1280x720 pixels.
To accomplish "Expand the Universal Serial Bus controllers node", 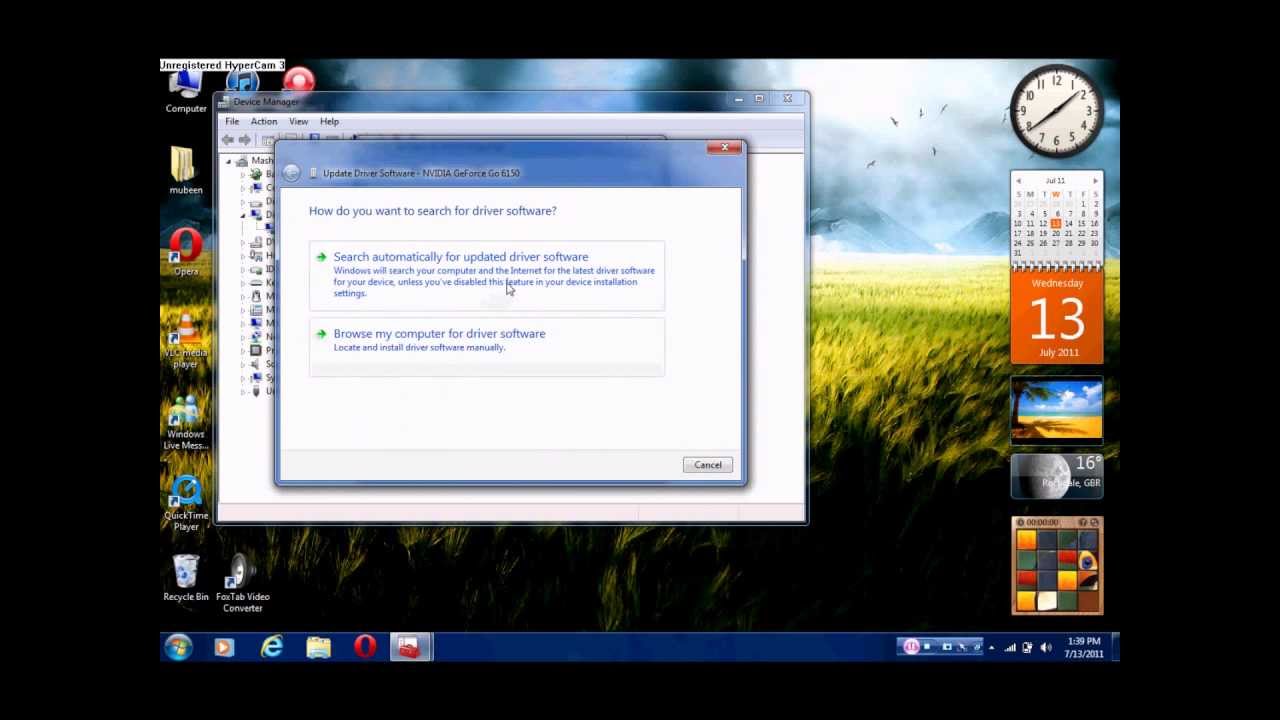I will pyautogui.click(x=242, y=391).
